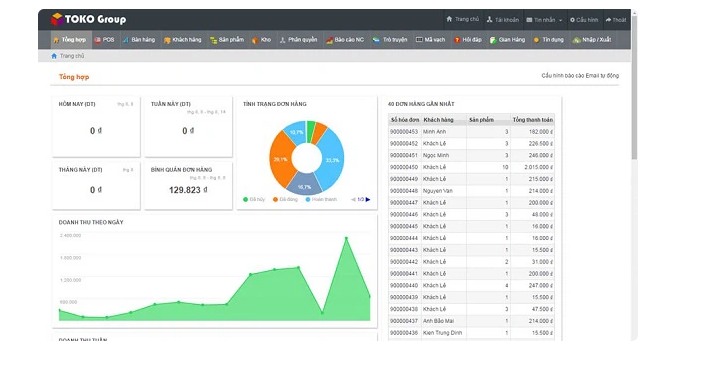The height and width of the screenshot is (366, 701).
Task: Click the Thoát logout link
Action: pos(616,20)
